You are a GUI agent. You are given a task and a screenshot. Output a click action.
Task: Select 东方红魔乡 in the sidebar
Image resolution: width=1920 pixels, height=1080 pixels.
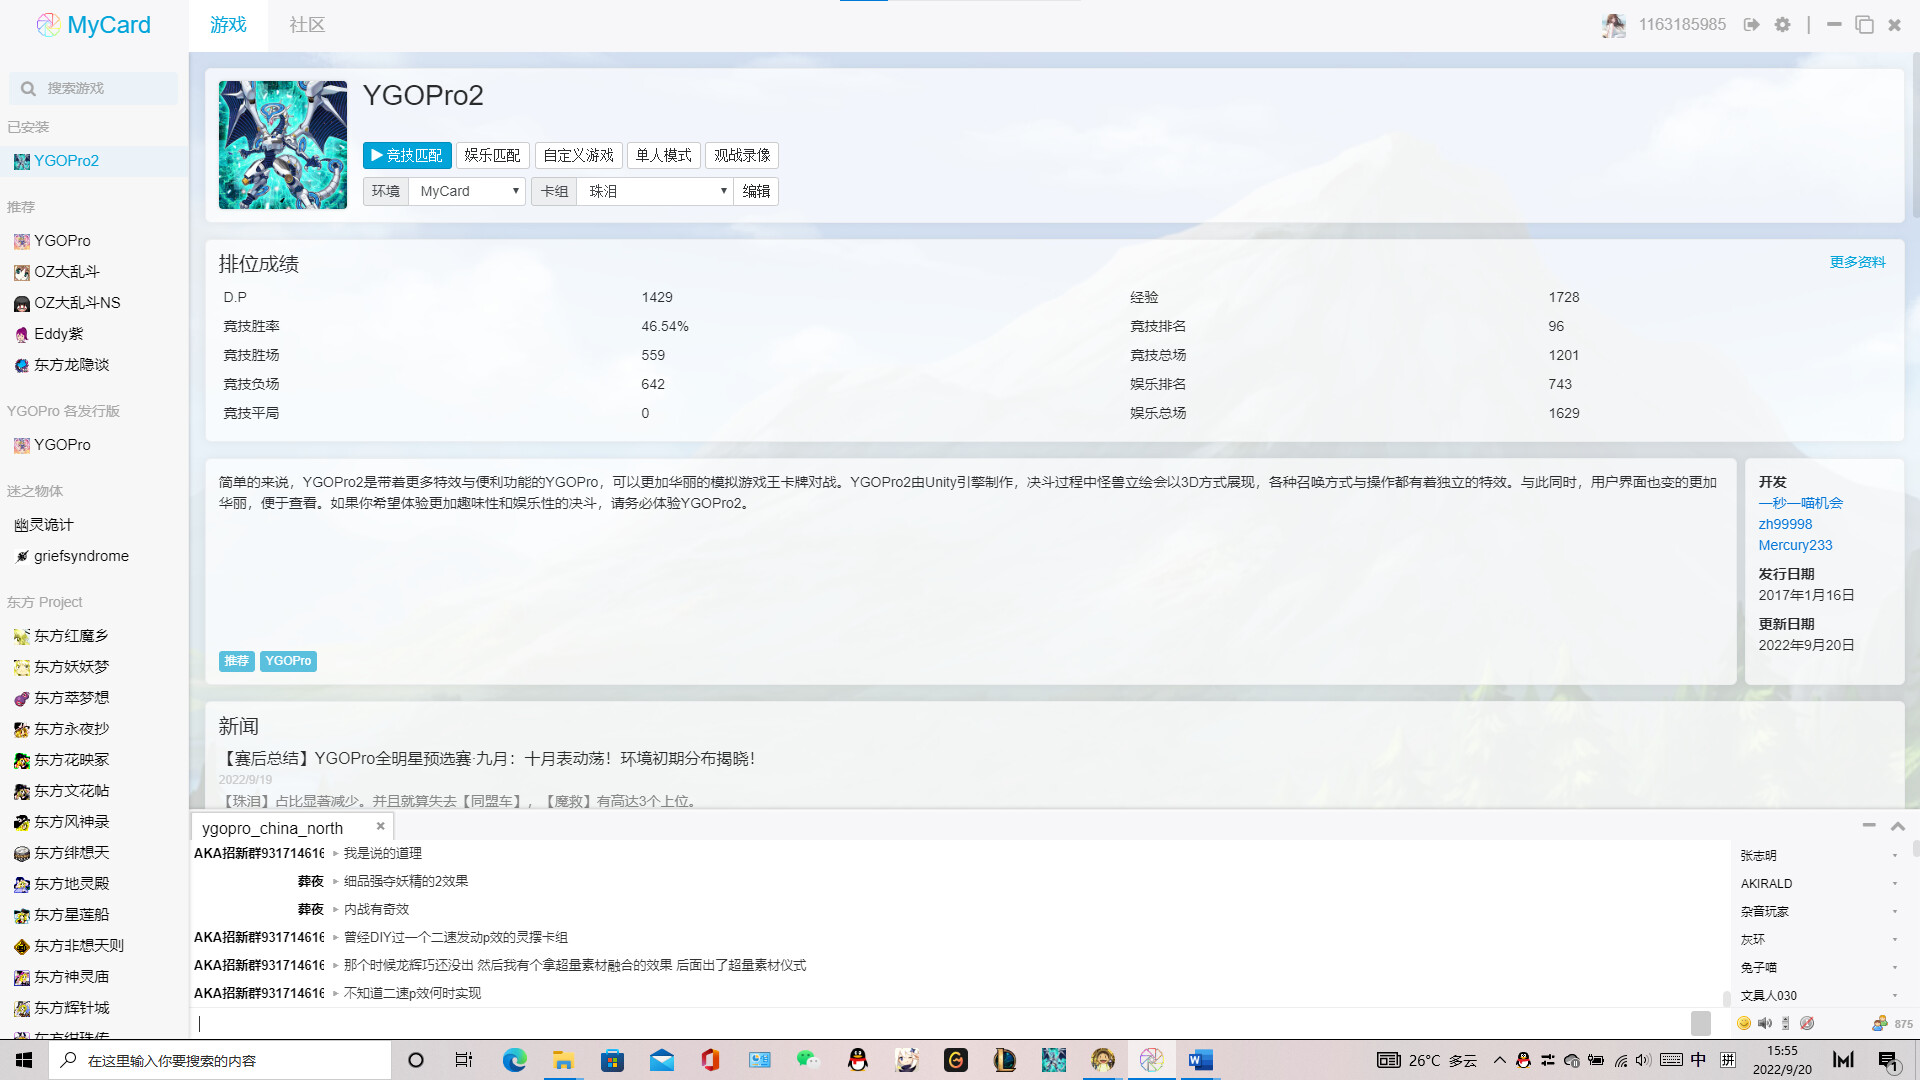(x=94, y=636)
